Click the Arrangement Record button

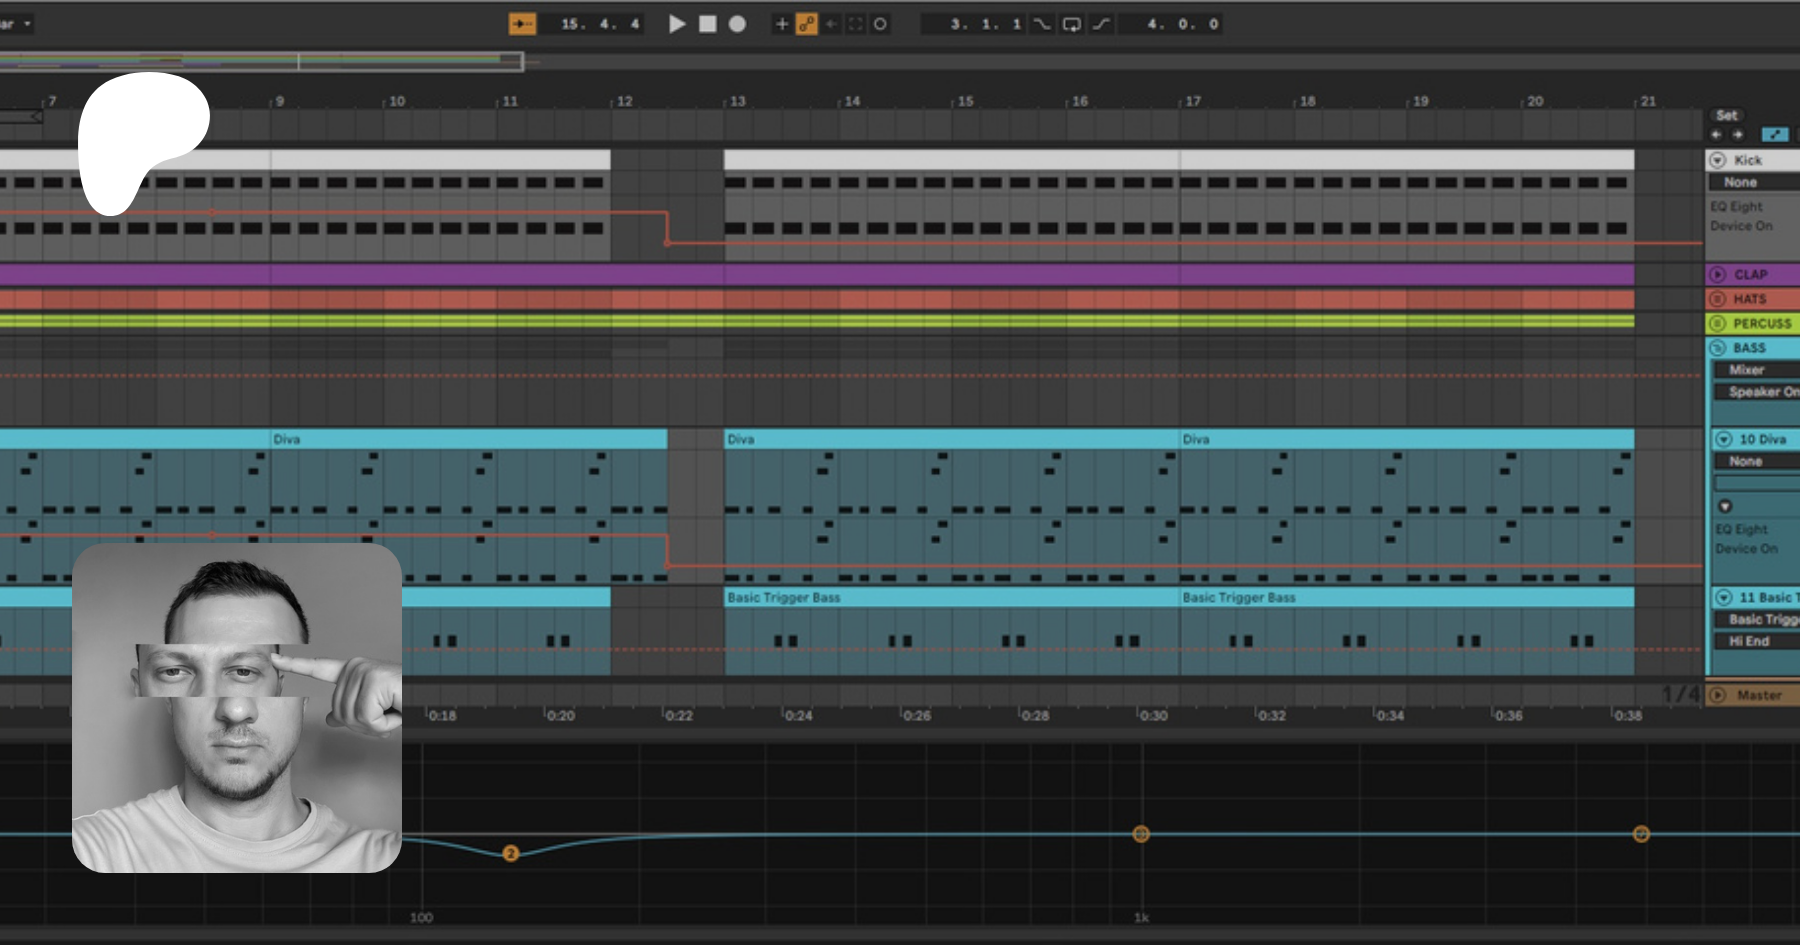737,24
